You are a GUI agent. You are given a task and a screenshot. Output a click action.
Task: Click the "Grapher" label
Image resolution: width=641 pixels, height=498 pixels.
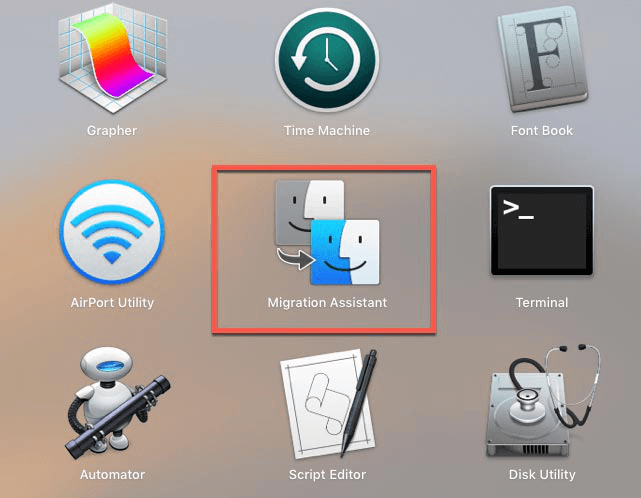point(112,130)
